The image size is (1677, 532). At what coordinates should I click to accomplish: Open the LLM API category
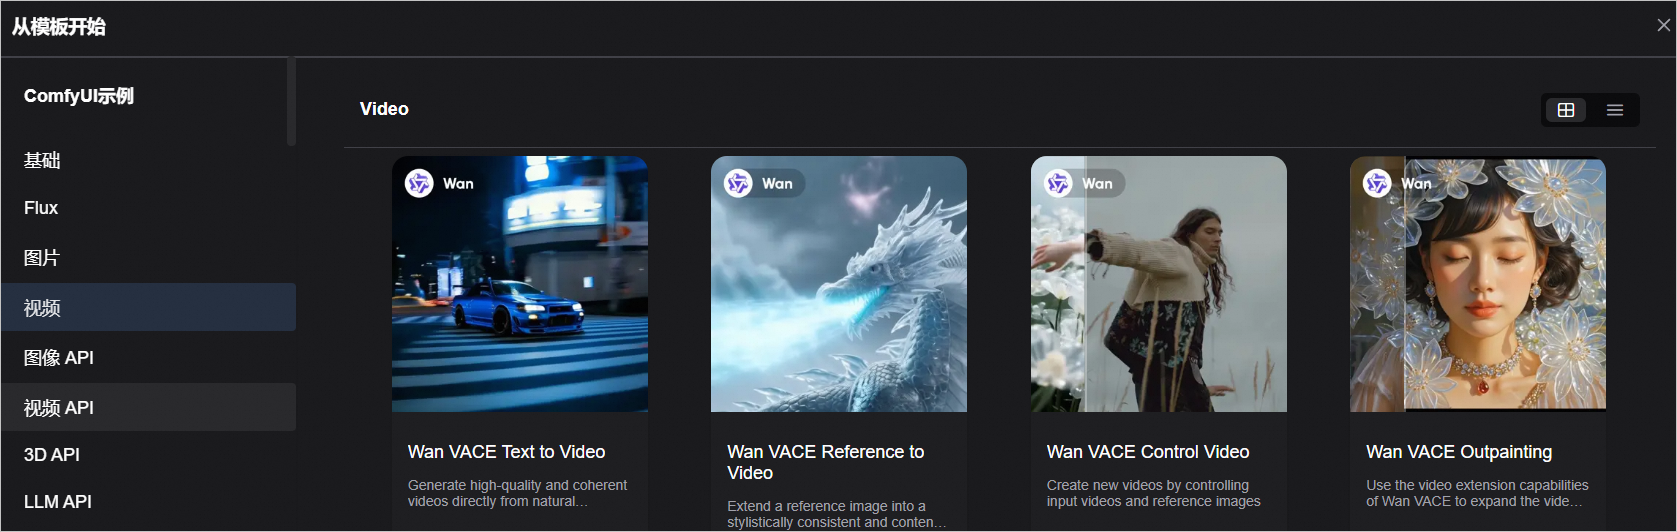tap(148, 501)
